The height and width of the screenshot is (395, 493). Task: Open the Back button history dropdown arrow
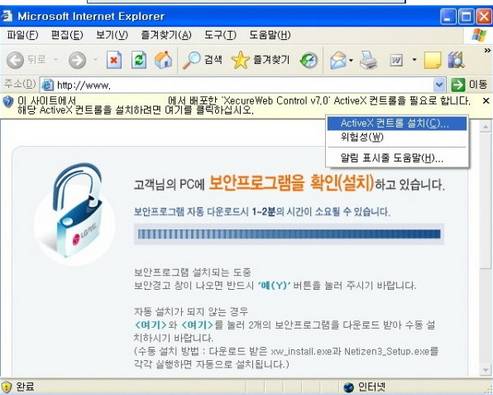click(x=56, y=60)
